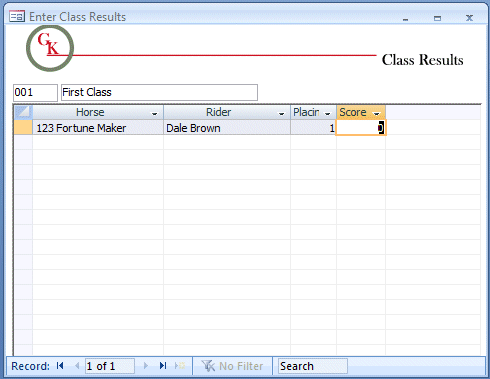Click the active Score cell
Image resolution: width=490 pixels, height=379 pixels.
[x=361, y=128]
